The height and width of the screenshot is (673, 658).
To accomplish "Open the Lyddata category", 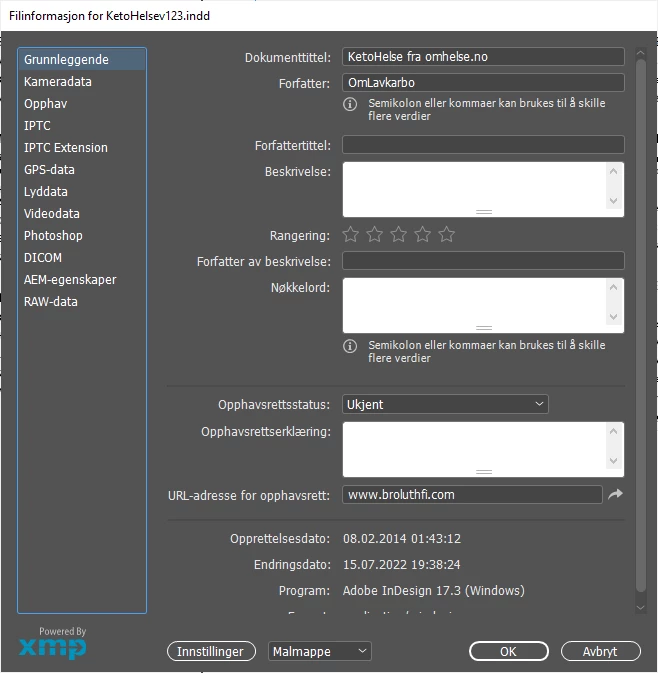I will [x=82, y=191].
